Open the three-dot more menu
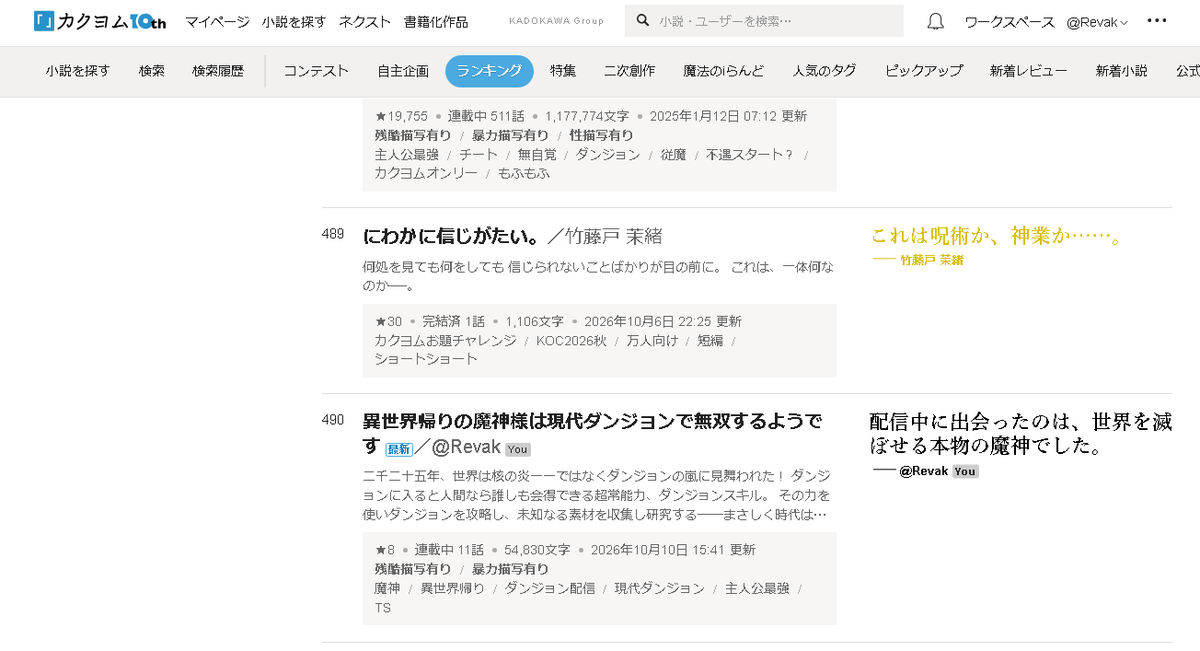Image resolution: width=1200 pixels, height=651 pixels. (1157, 21)
